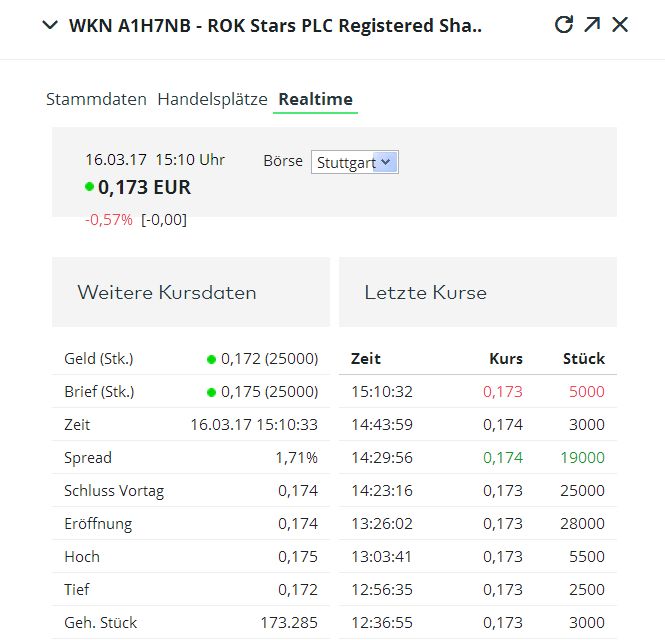Screen dimensions: 665x640
Task: Click the Letzte Kurse header
Action: click(426, 293)
